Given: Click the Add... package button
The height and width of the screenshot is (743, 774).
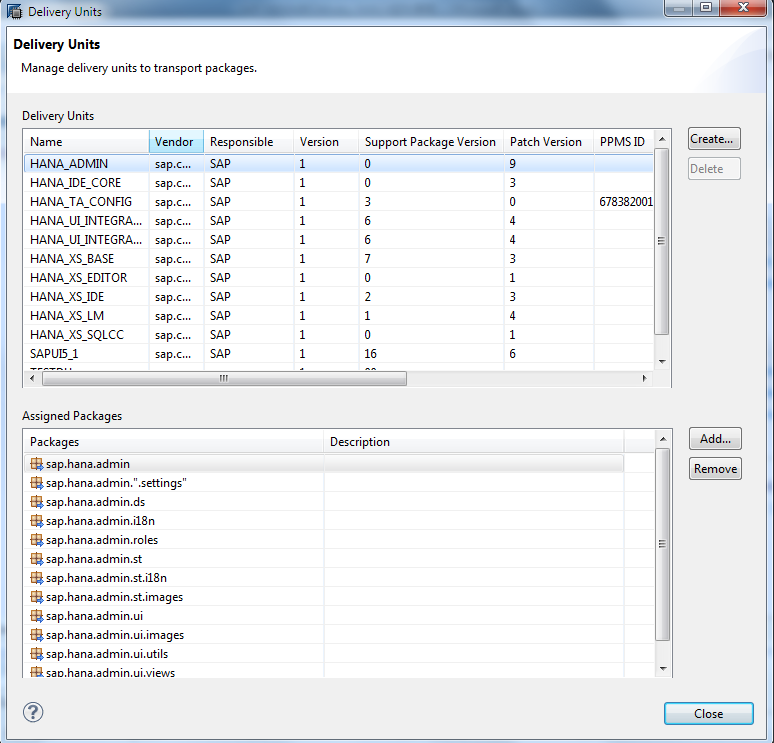Looking at the screenshot, I should point(715,438).
